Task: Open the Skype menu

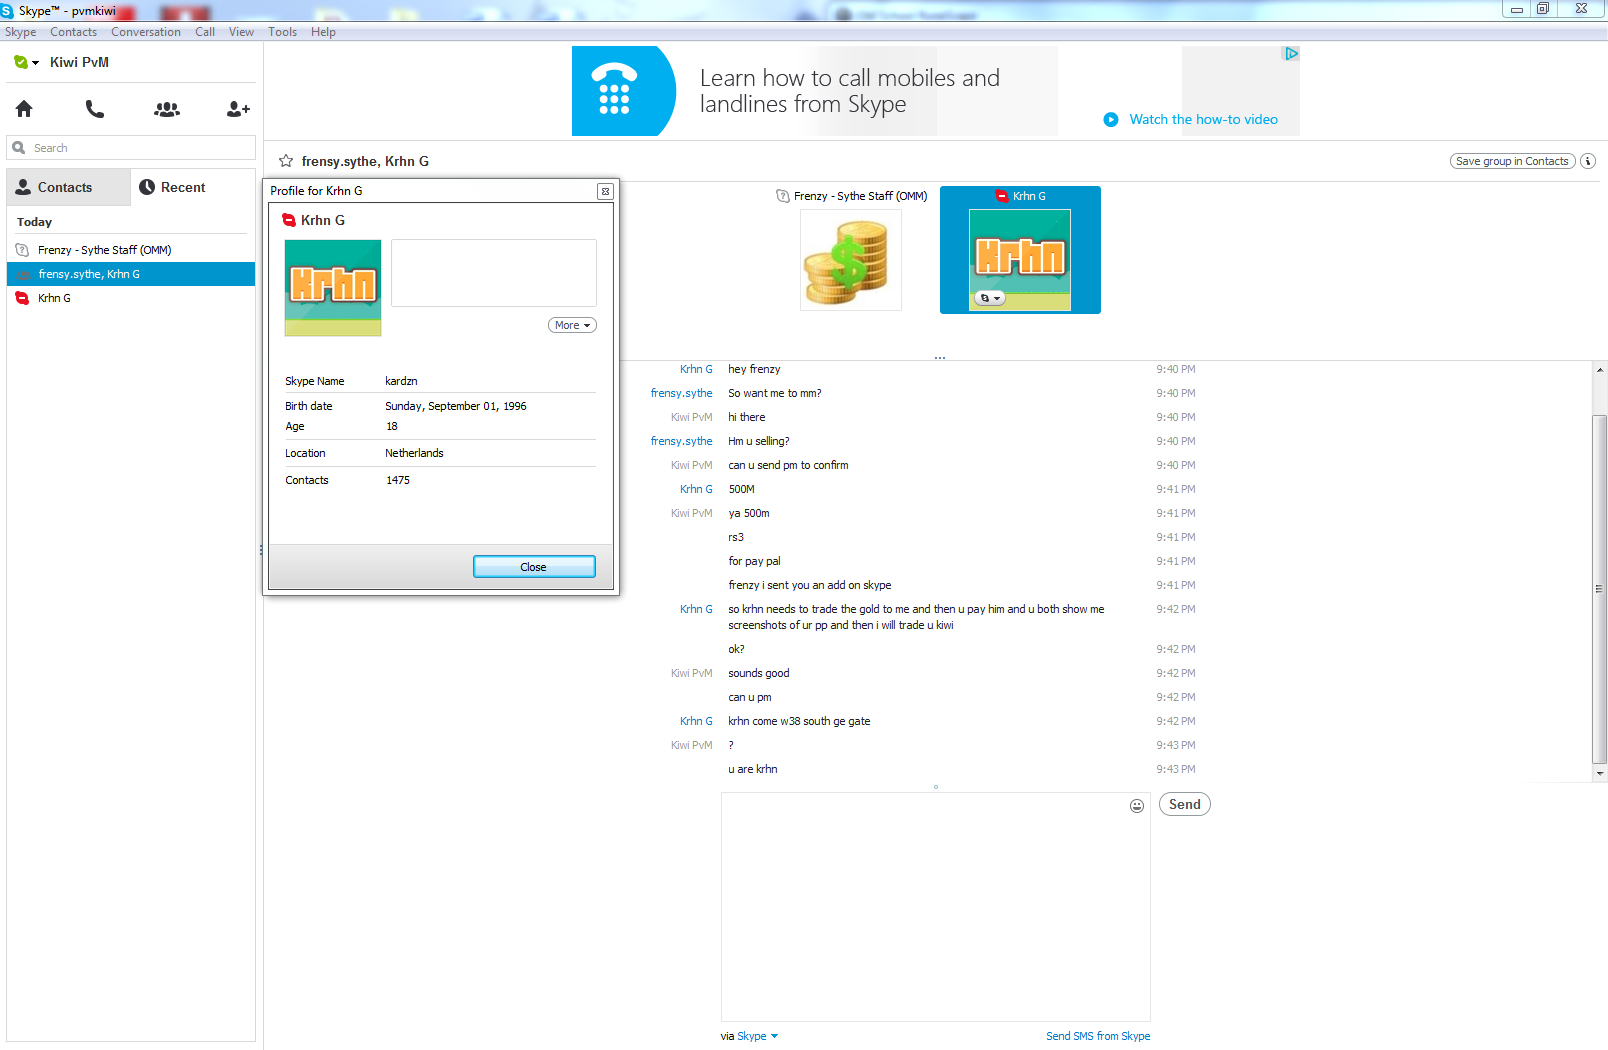Action: click(20, 32)
